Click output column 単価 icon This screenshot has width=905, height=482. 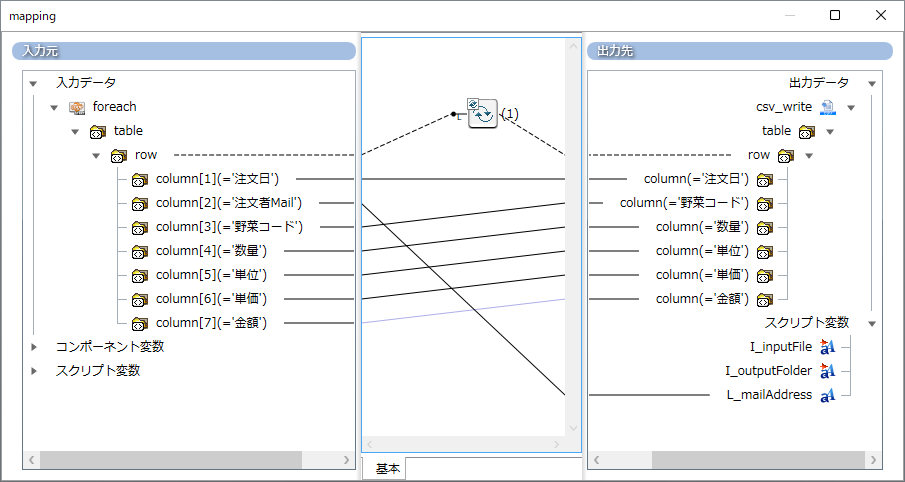(x=765, y=275)
